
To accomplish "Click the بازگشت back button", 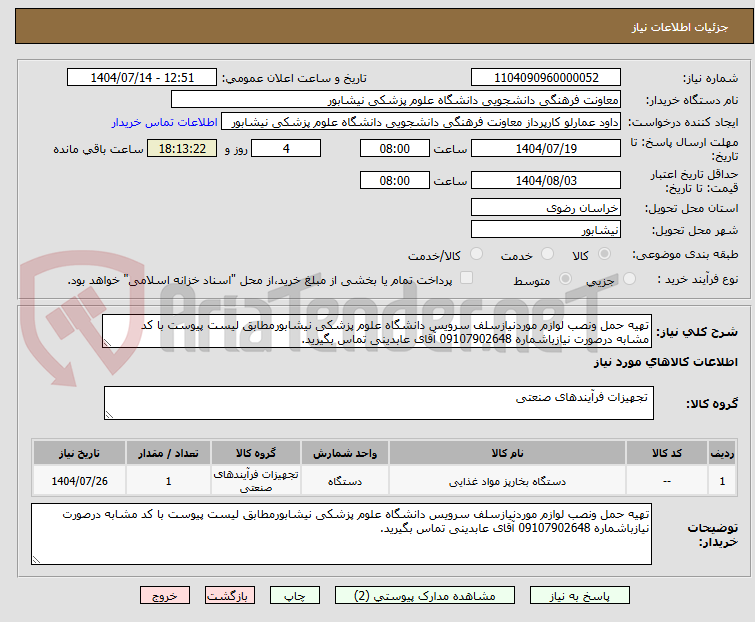I will pos(230,596).
